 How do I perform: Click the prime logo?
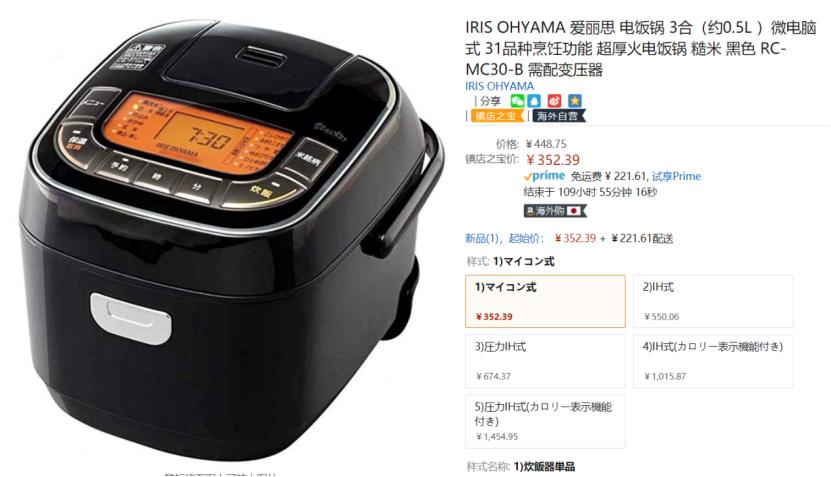point(544,176)
